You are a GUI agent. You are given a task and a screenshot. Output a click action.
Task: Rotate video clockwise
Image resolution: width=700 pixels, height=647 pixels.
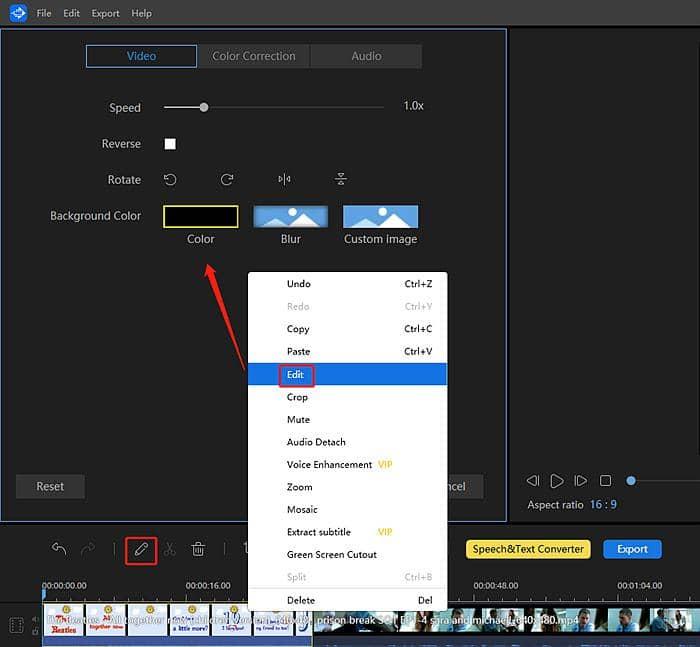pyautogui.click(x=227, y=179)
